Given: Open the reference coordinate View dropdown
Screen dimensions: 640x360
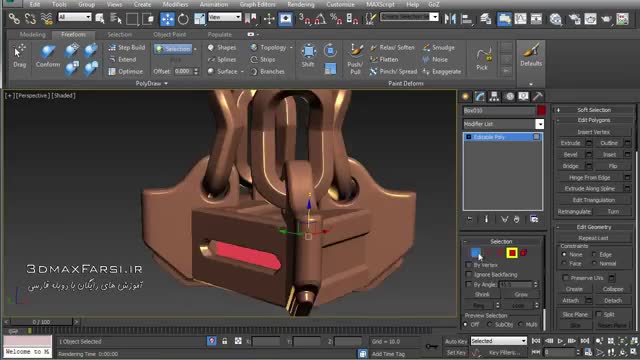Looking at the screenshot, I should [224, 17].
